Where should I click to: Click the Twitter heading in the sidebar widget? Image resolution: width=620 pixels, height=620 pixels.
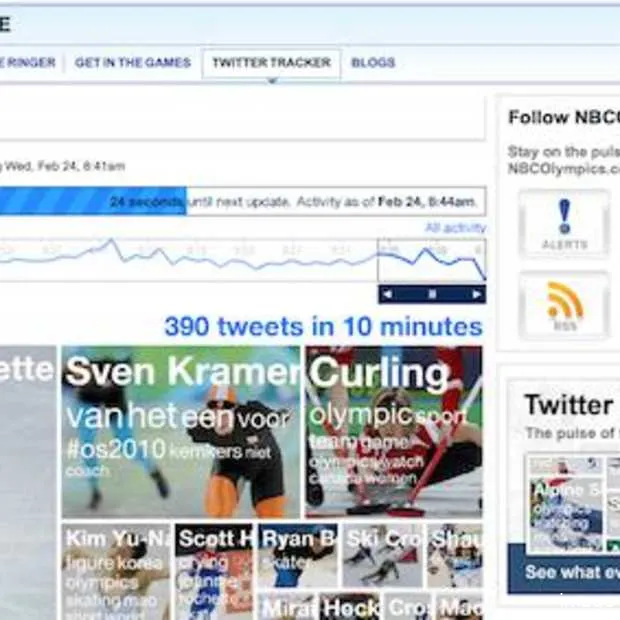pyautogui.click(x=568, y=406)
